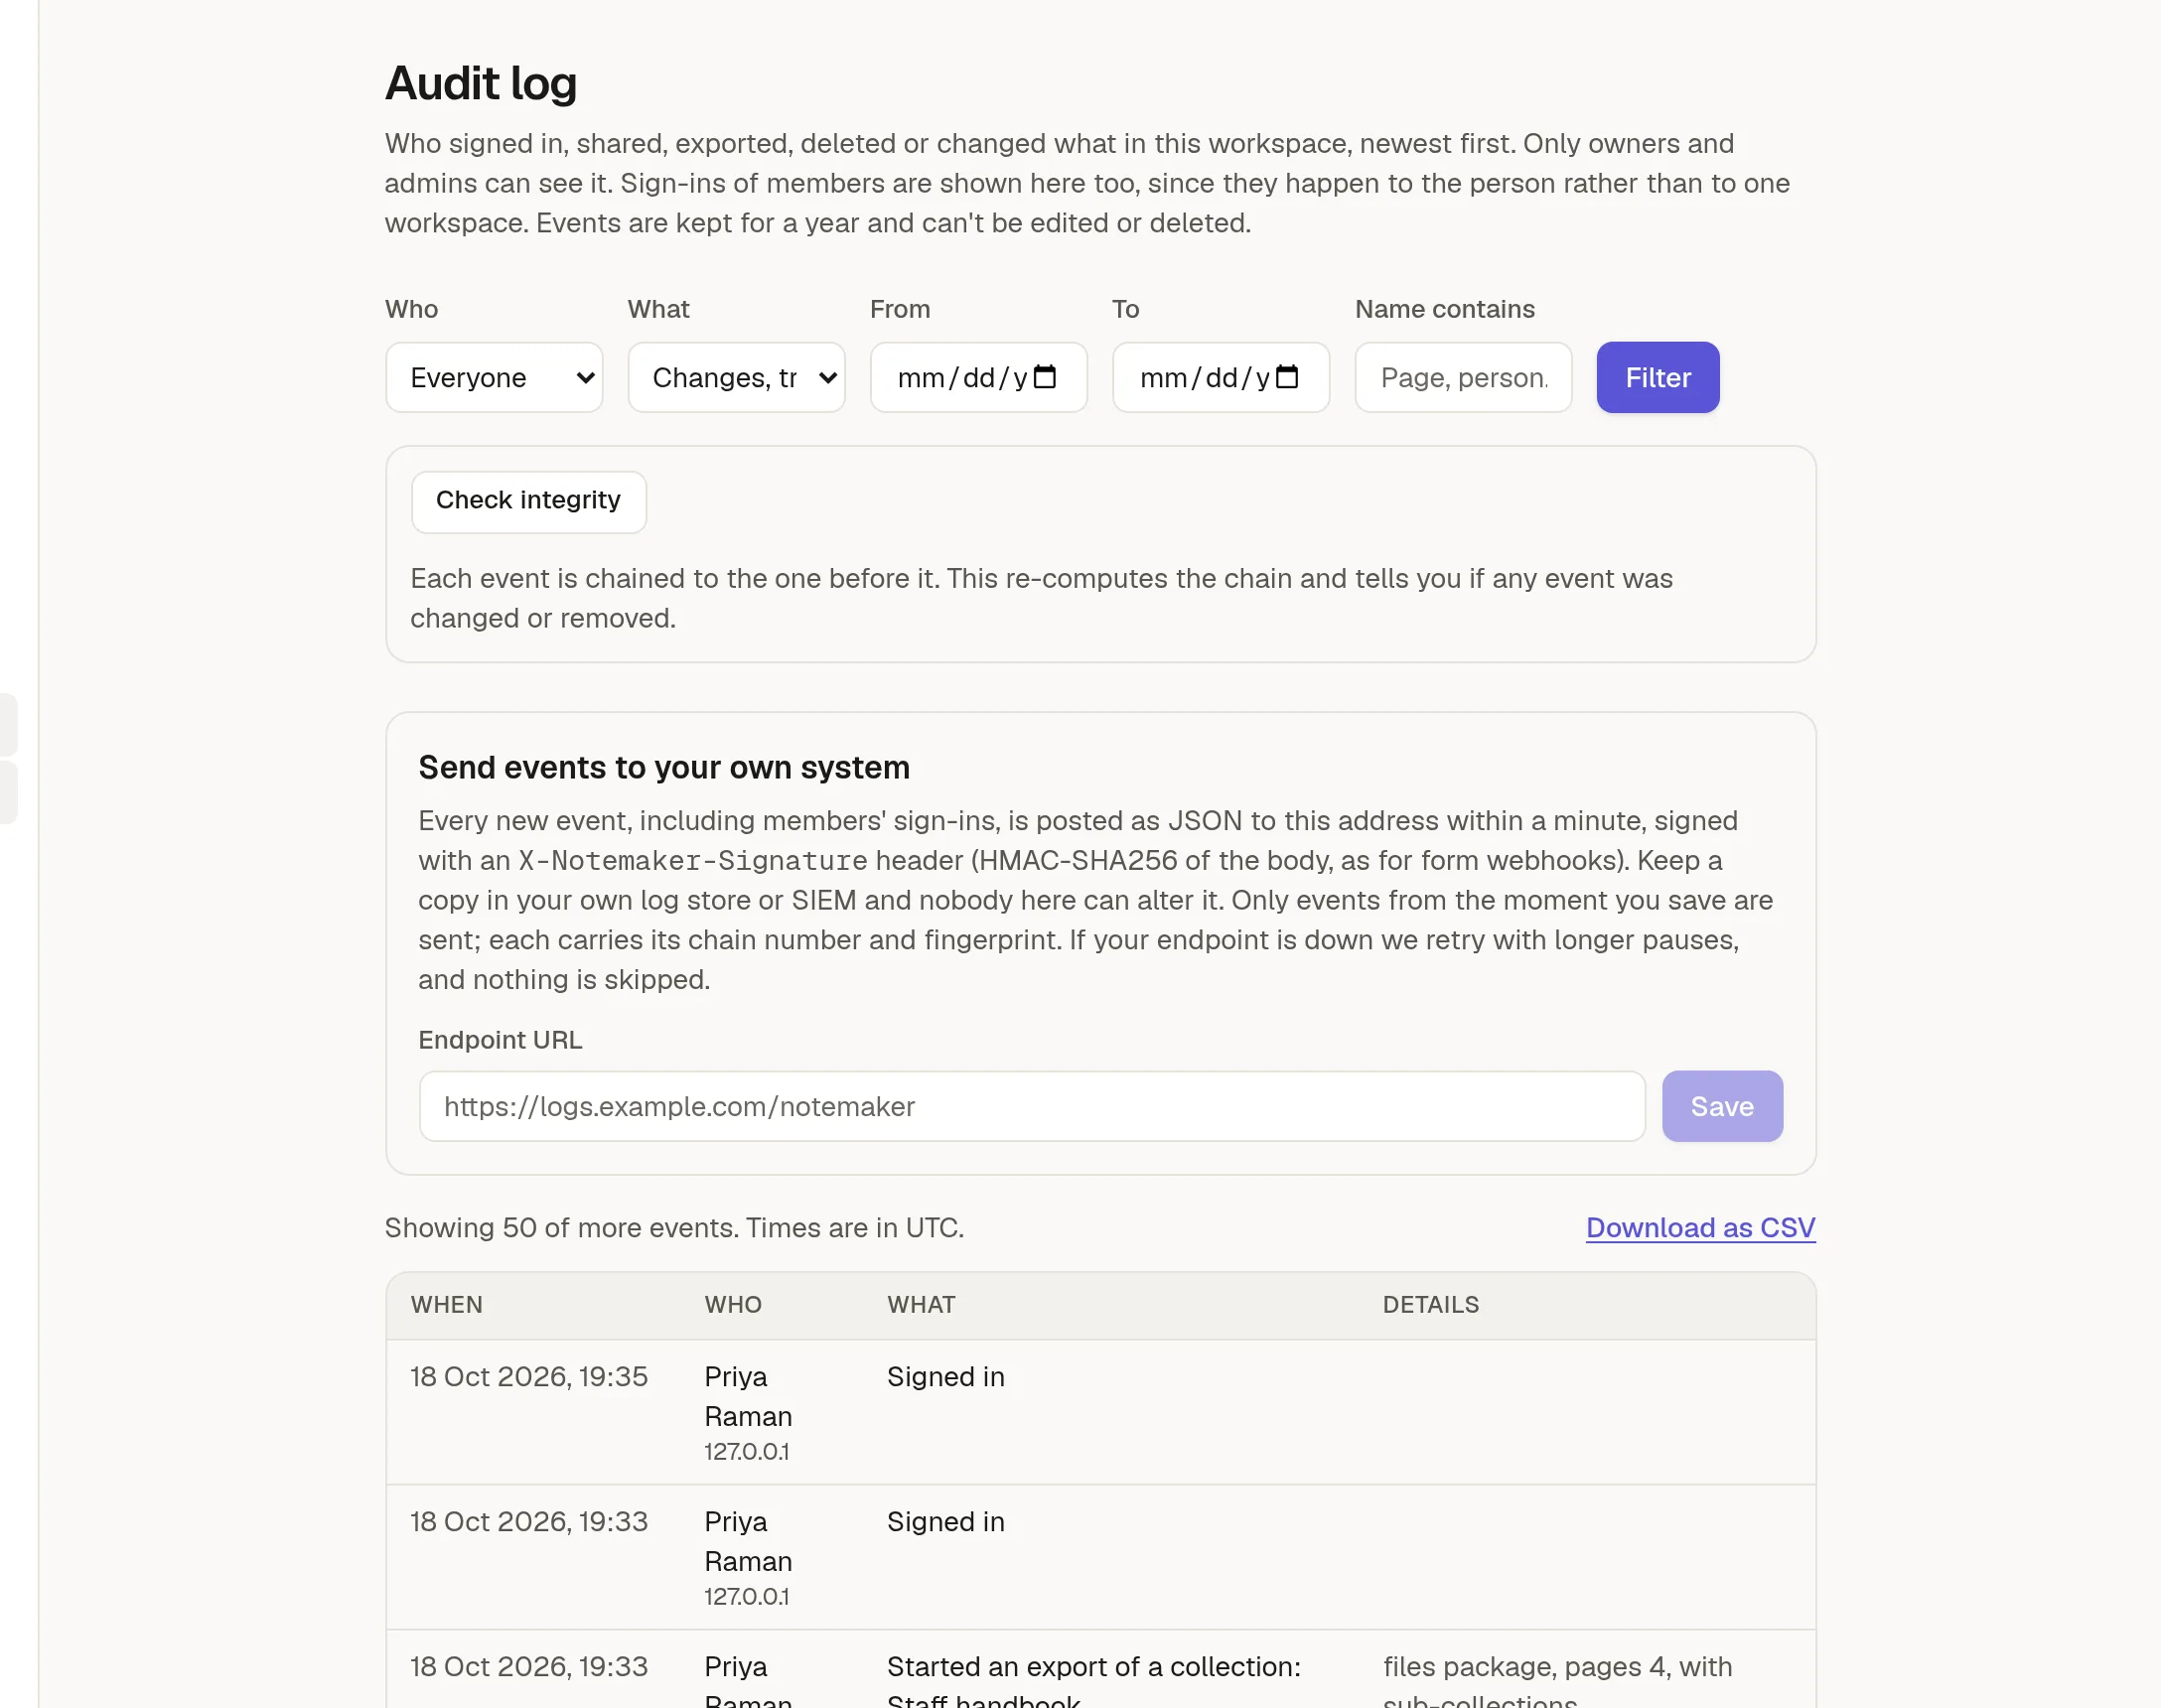
Task: Click the Save endpoint button
Action: pyautogui.click(x=1721, y=1106)
